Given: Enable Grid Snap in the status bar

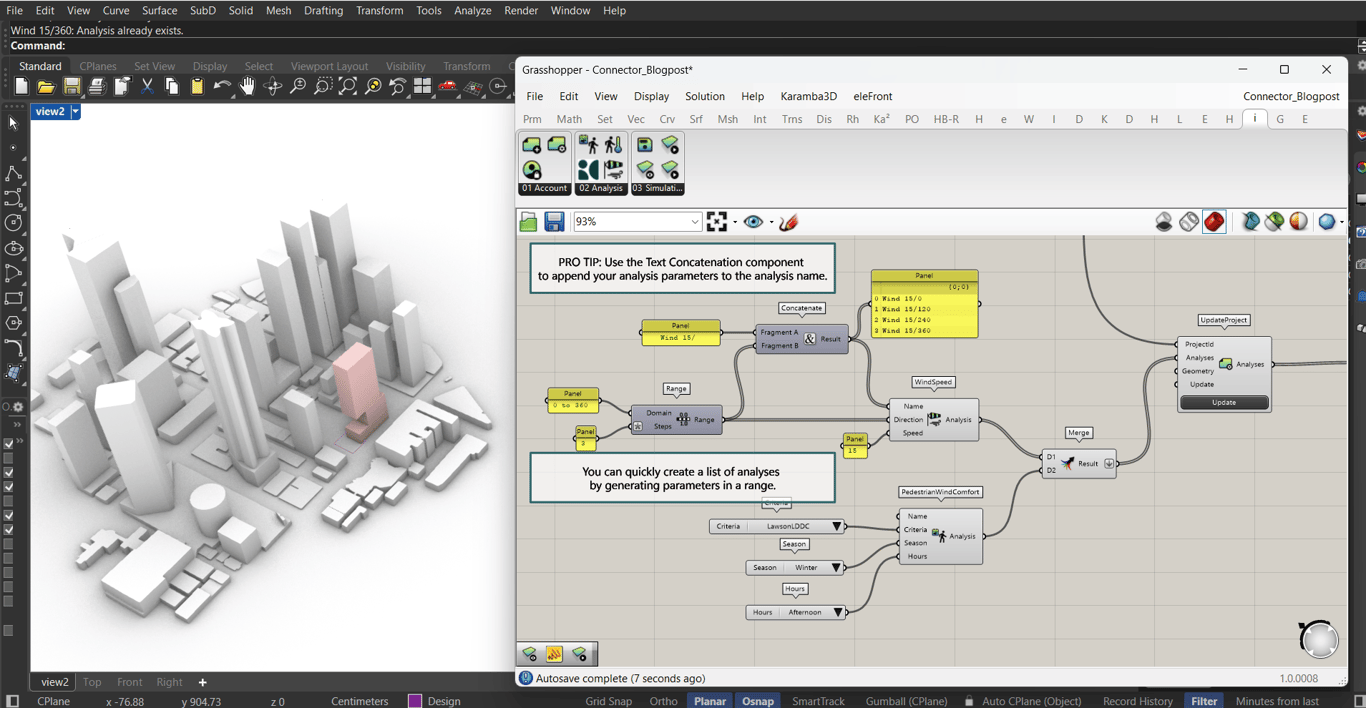Looking at the screenshot, I should [x=608, y=701].
